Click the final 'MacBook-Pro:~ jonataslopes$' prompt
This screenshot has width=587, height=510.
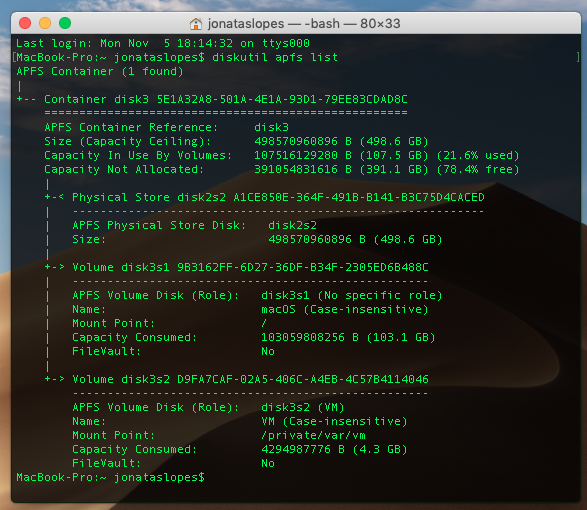click(110, 477)
